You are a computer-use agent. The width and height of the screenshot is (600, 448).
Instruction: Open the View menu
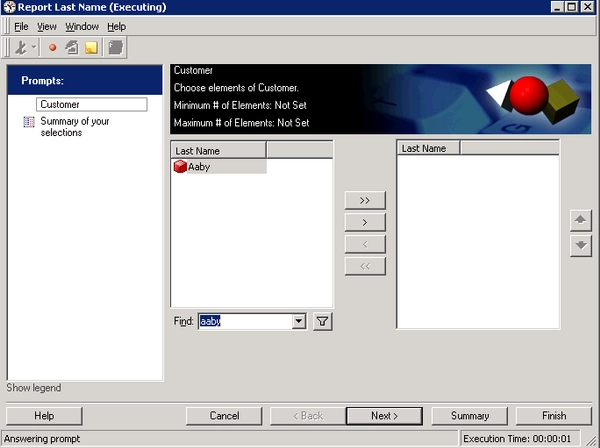[x=47, y=27]
